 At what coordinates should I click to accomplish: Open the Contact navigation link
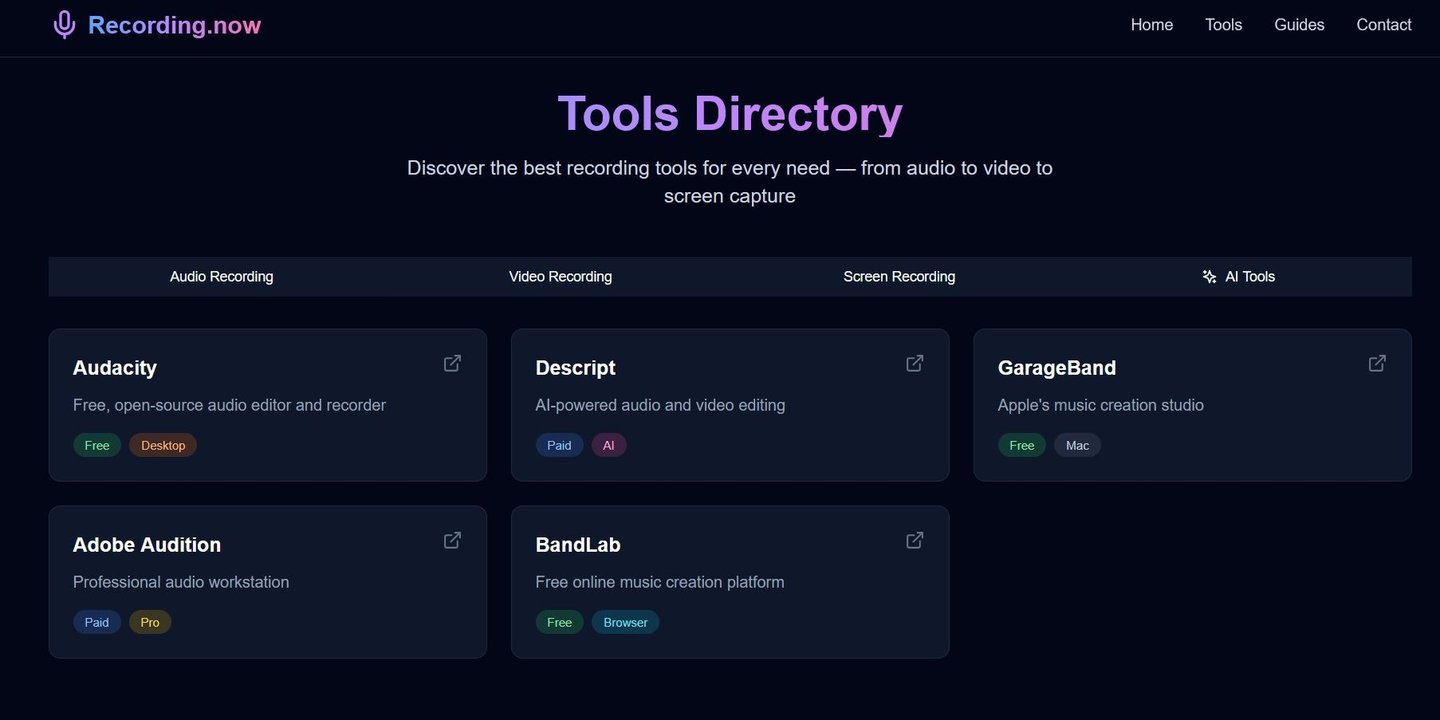pyautogui.click(x=1384, y=25)
